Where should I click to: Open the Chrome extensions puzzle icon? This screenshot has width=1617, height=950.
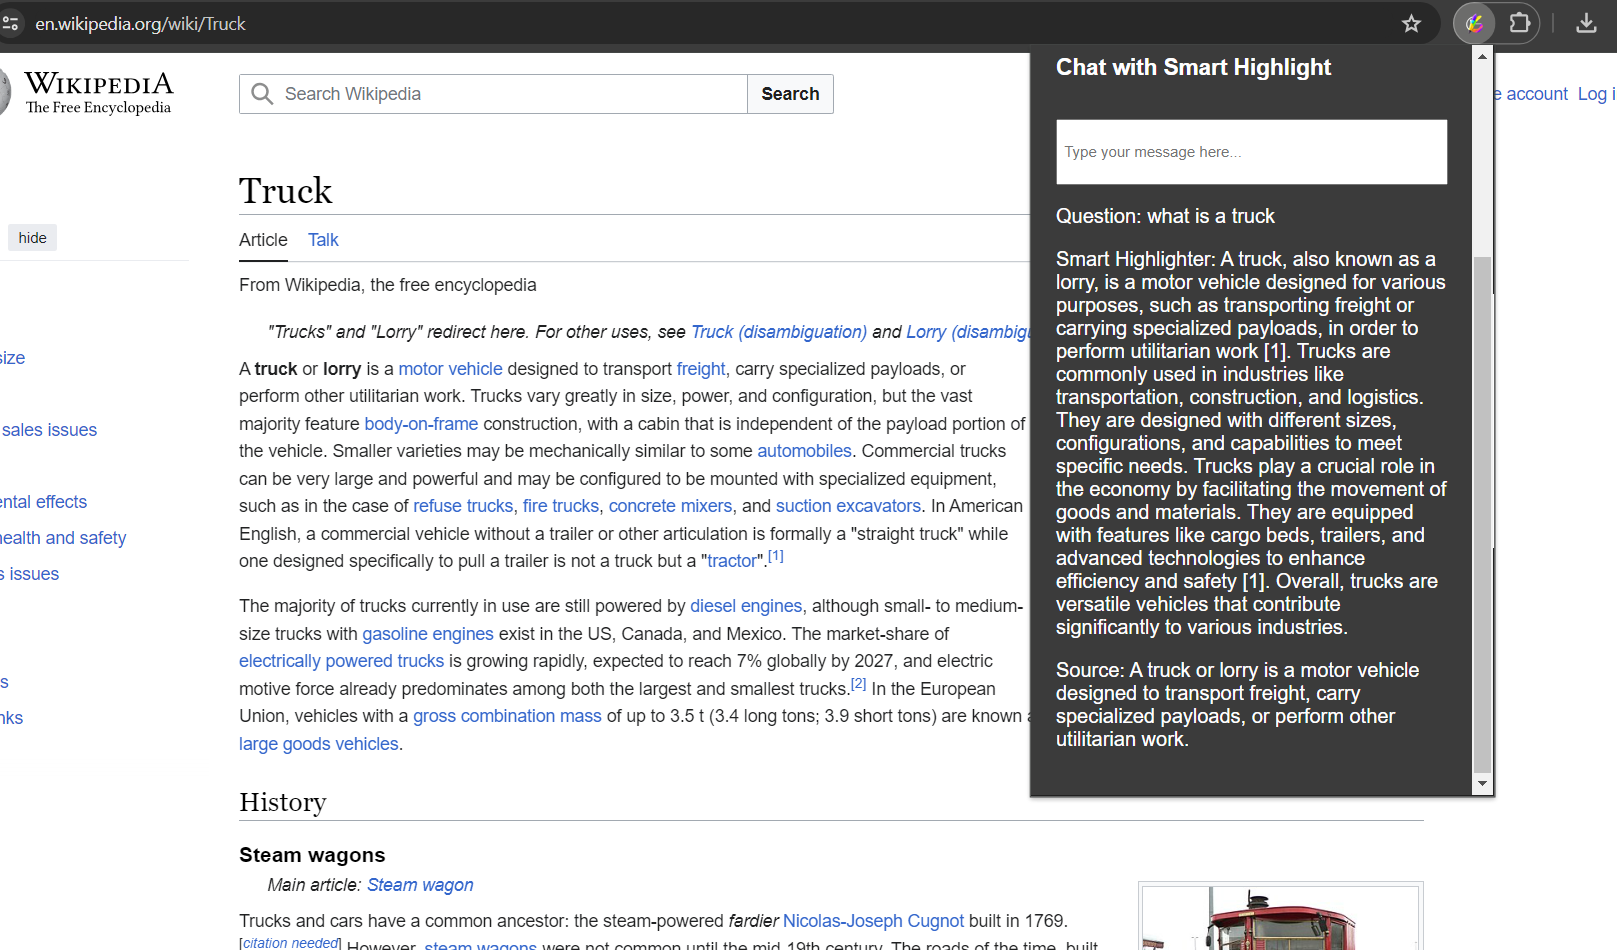pos(1520,23)
